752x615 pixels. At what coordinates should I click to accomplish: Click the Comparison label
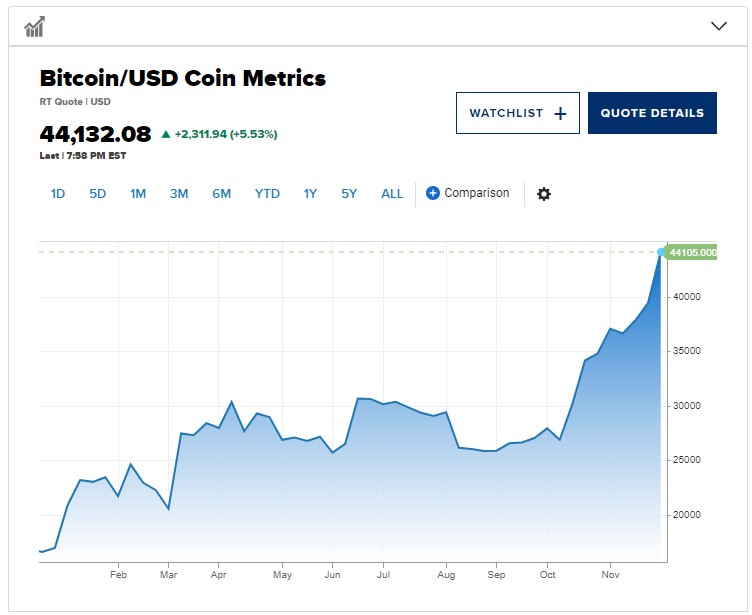[477, 193]
